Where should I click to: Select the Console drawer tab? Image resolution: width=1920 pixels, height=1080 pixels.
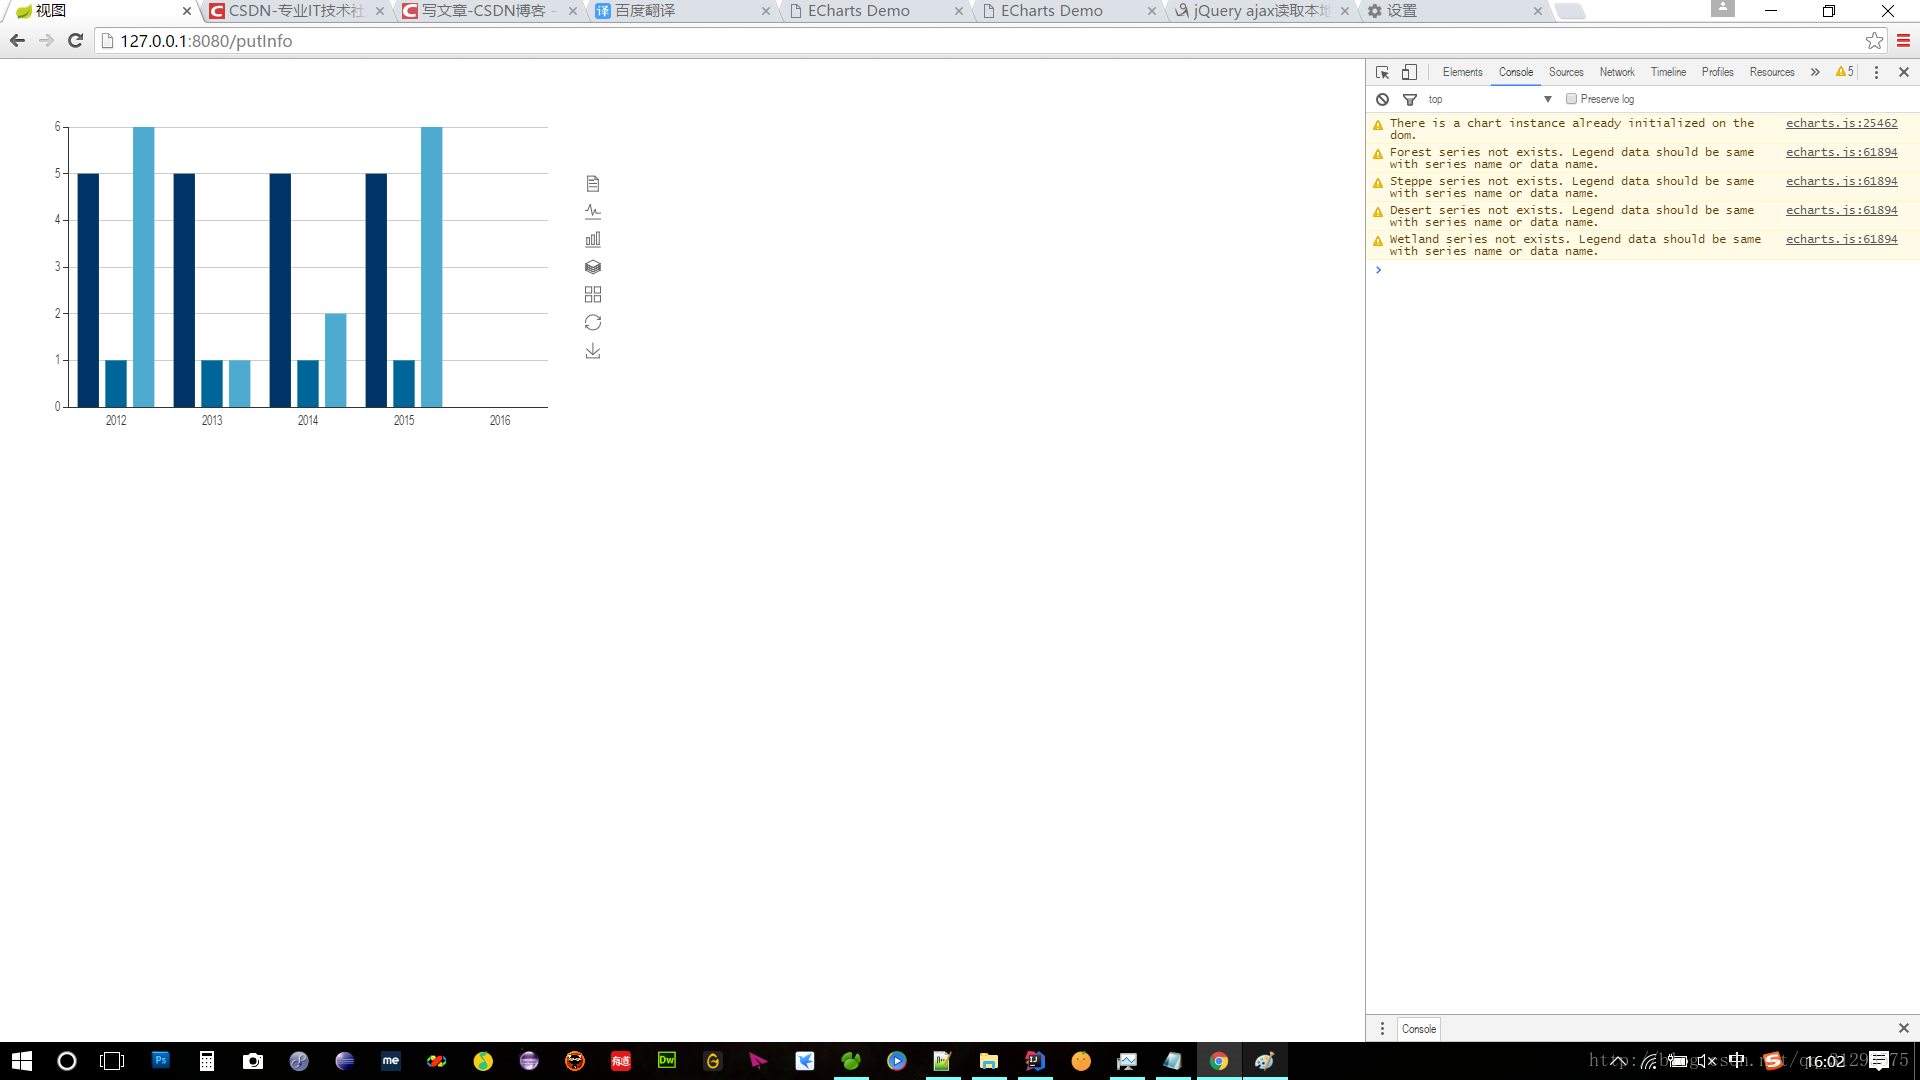1419,1028
